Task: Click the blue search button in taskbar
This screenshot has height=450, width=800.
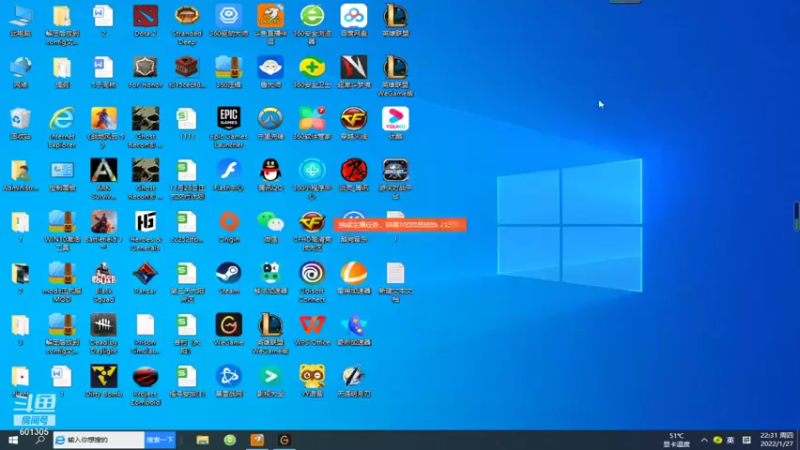Action: [x=160, y=440]
